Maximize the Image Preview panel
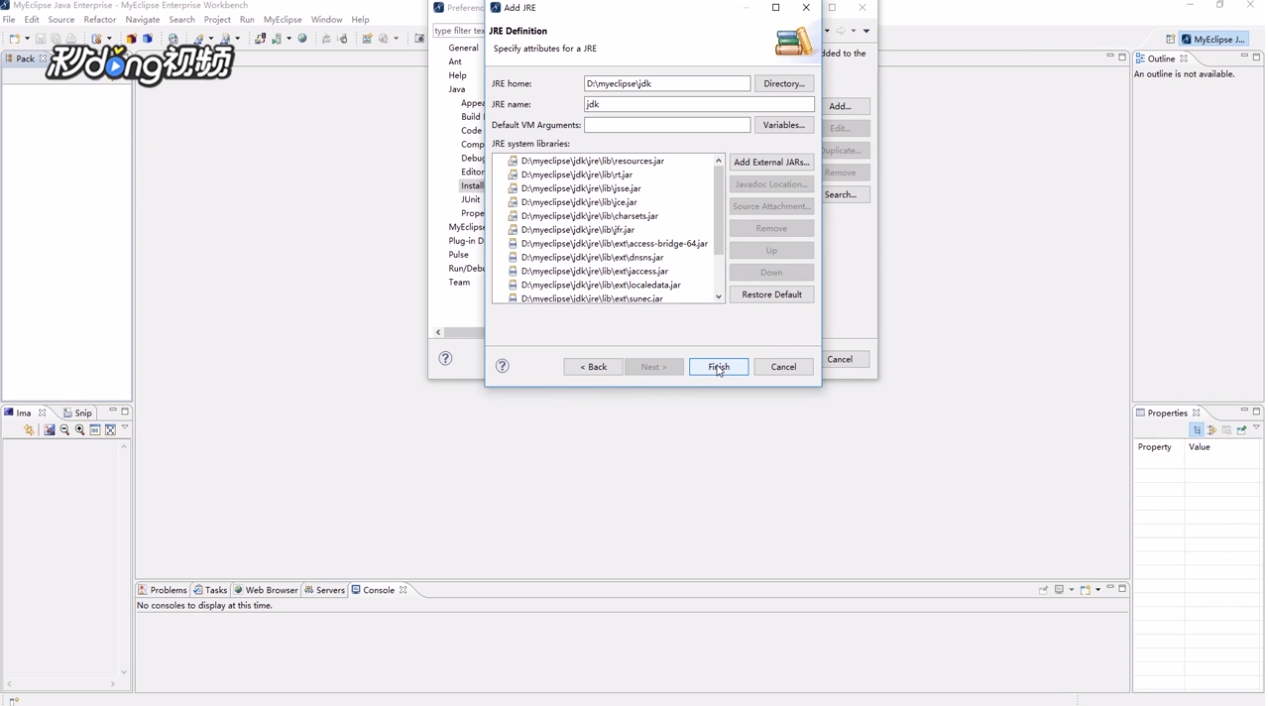Image resolution: width=1268 pixels, height=706 pixels. tap(125, 411)
